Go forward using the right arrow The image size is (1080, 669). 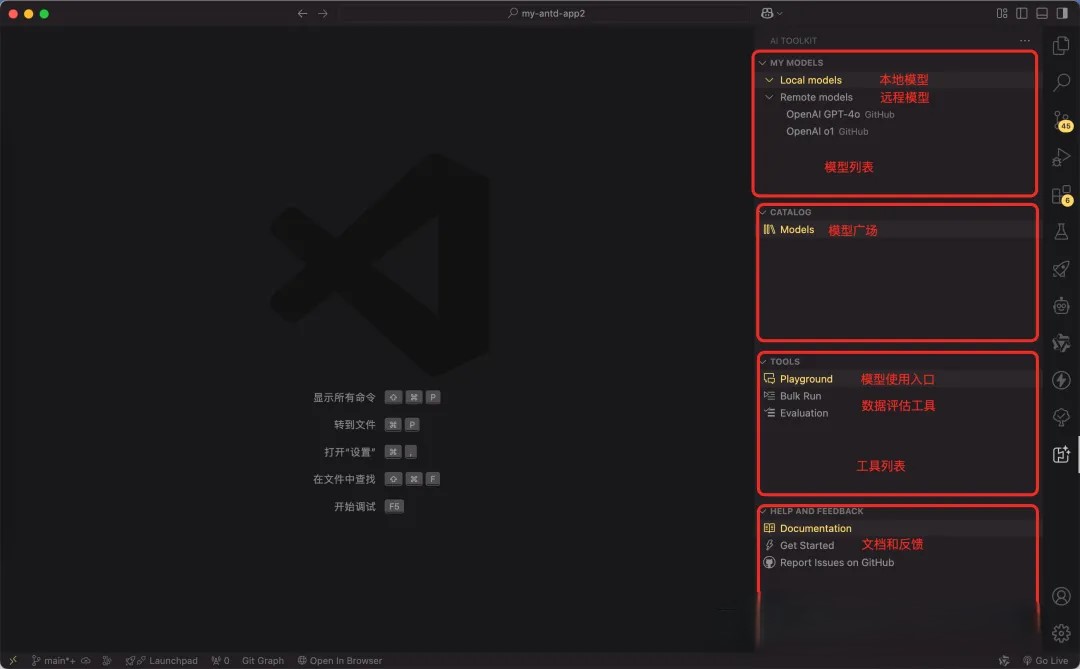323,13
